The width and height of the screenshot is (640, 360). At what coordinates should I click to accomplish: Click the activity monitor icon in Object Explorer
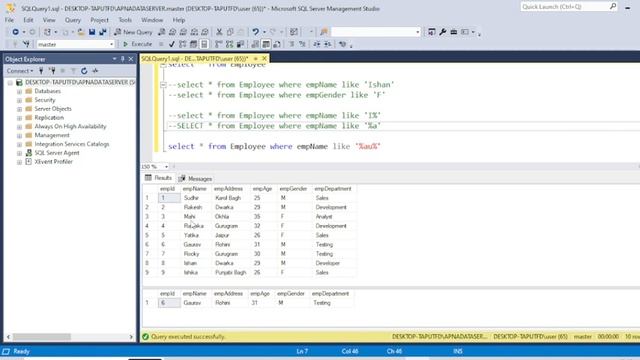click(95, 71)
